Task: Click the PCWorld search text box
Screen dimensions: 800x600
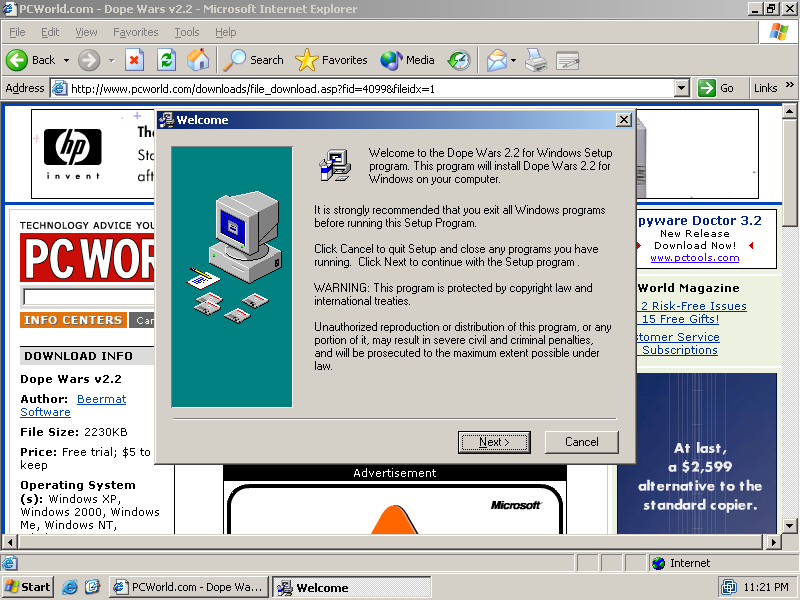Action: click(x=88, y=296)
